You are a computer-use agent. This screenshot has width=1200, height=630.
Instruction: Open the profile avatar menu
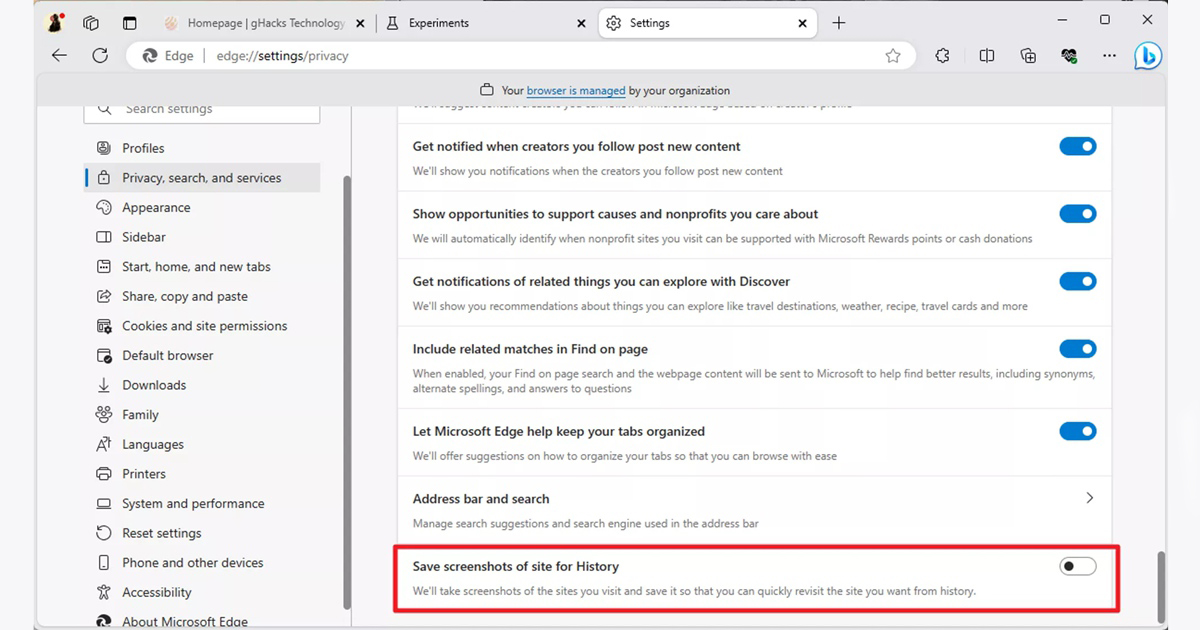click(56, 23)
